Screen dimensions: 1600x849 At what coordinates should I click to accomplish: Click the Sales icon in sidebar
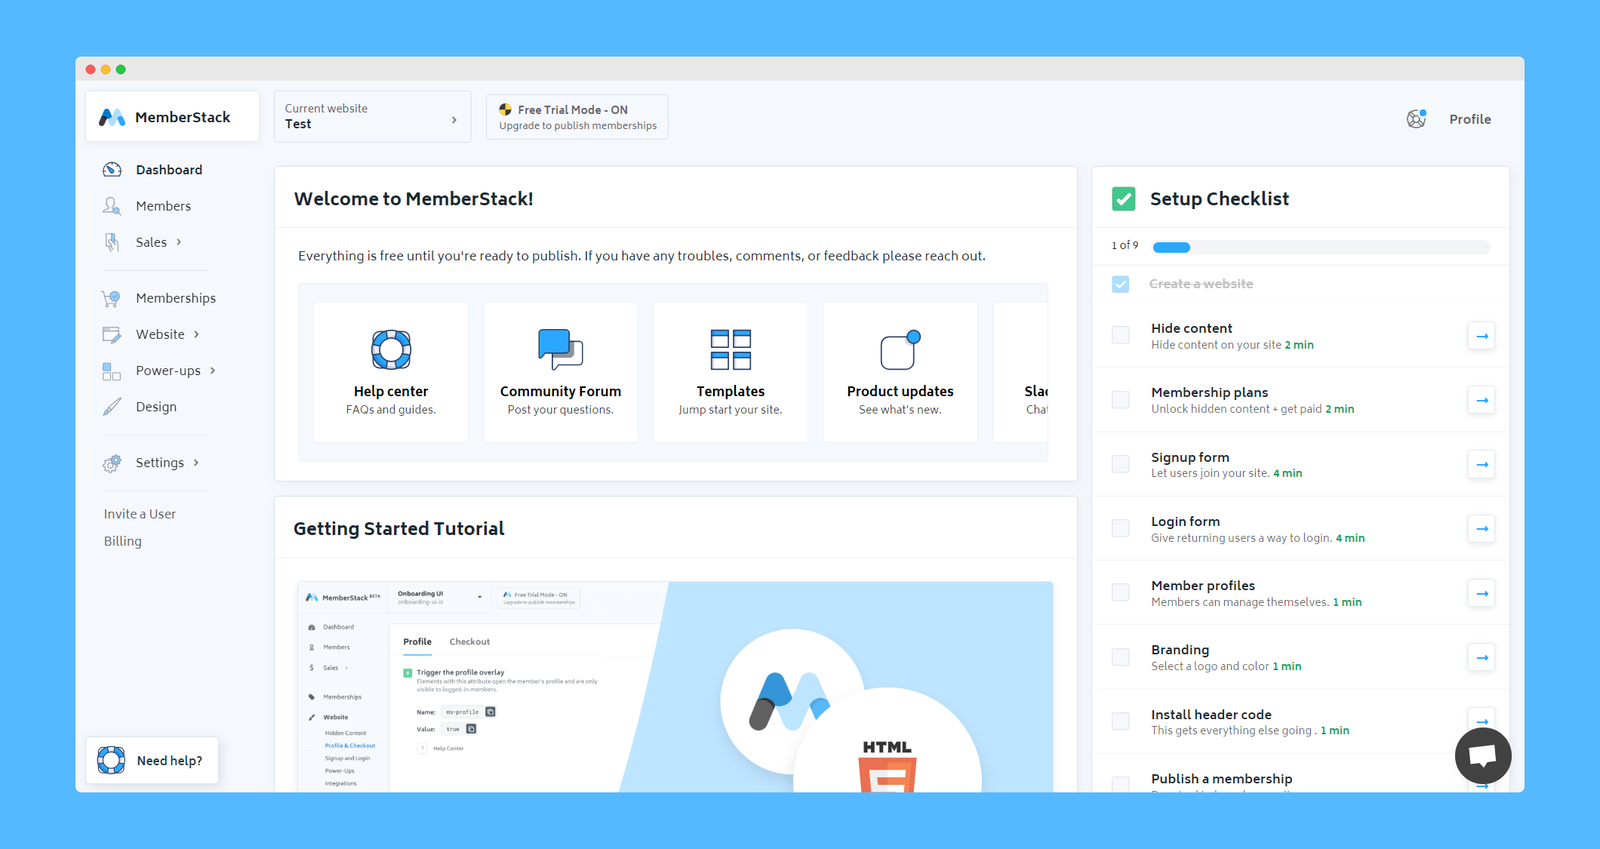[112, 242]
